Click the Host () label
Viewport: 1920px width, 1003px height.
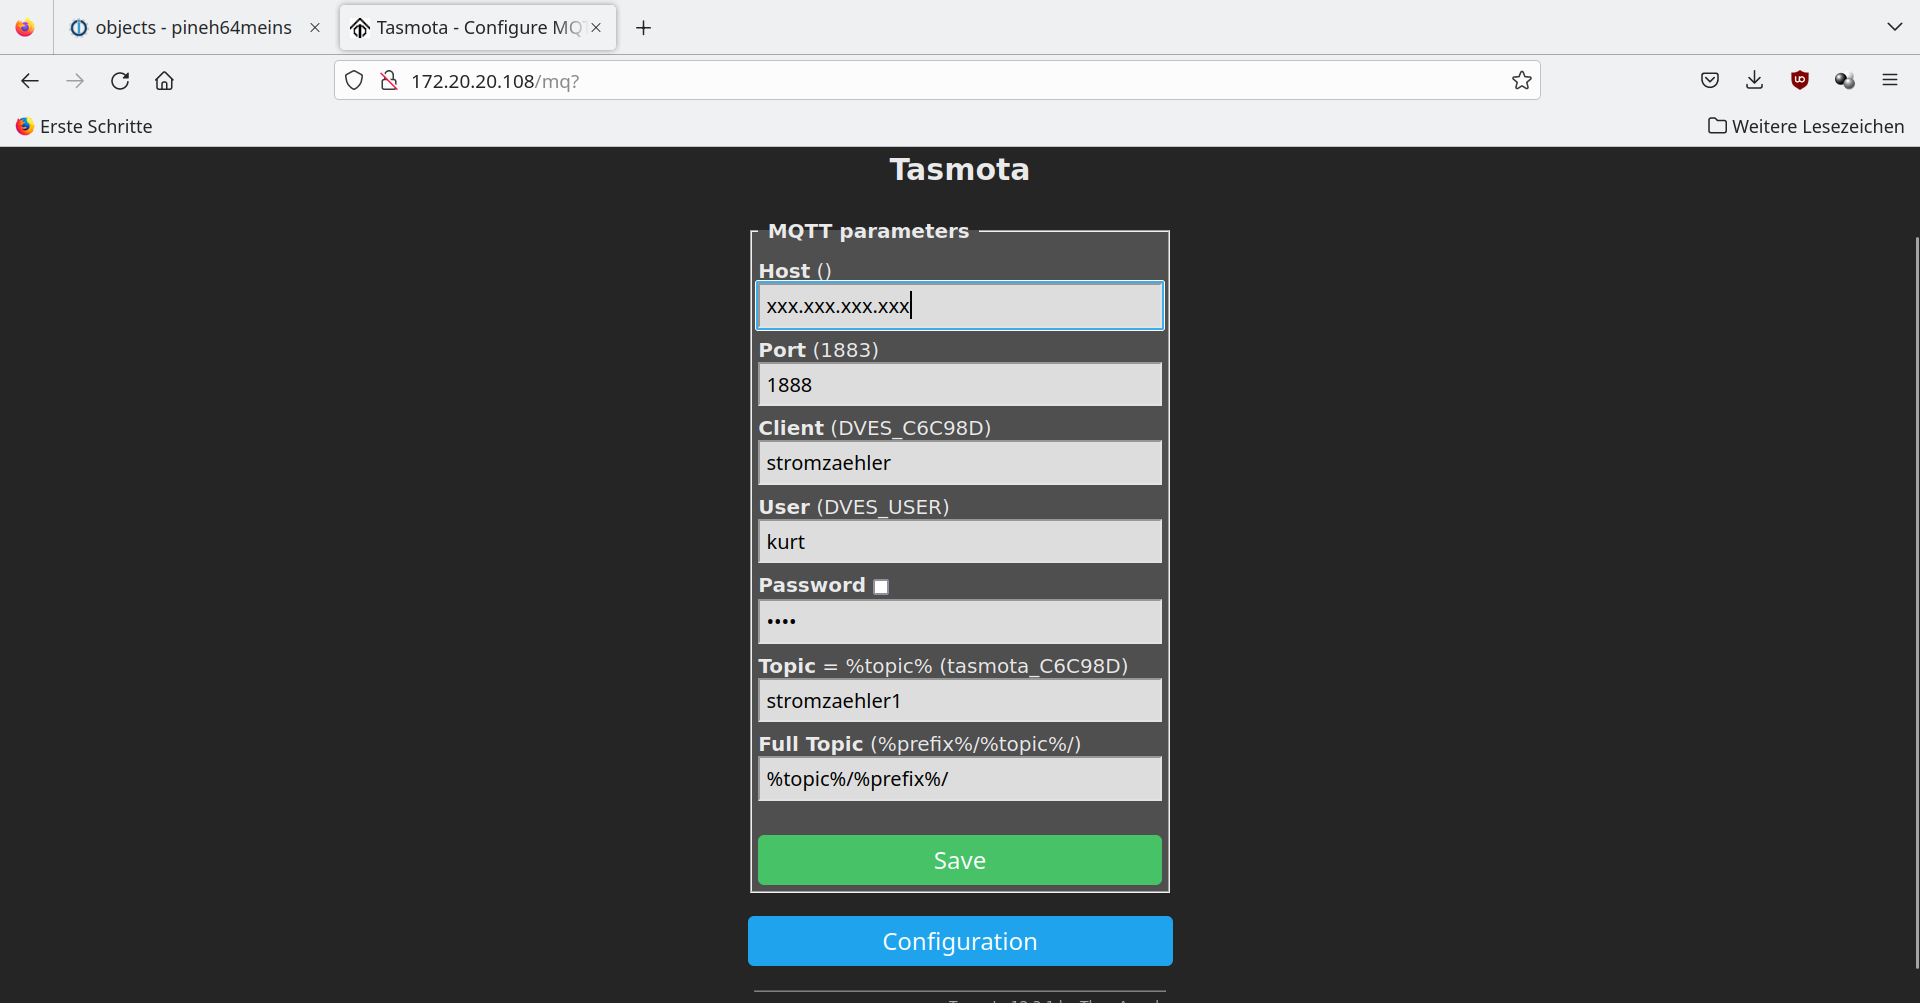click(795, 271)
